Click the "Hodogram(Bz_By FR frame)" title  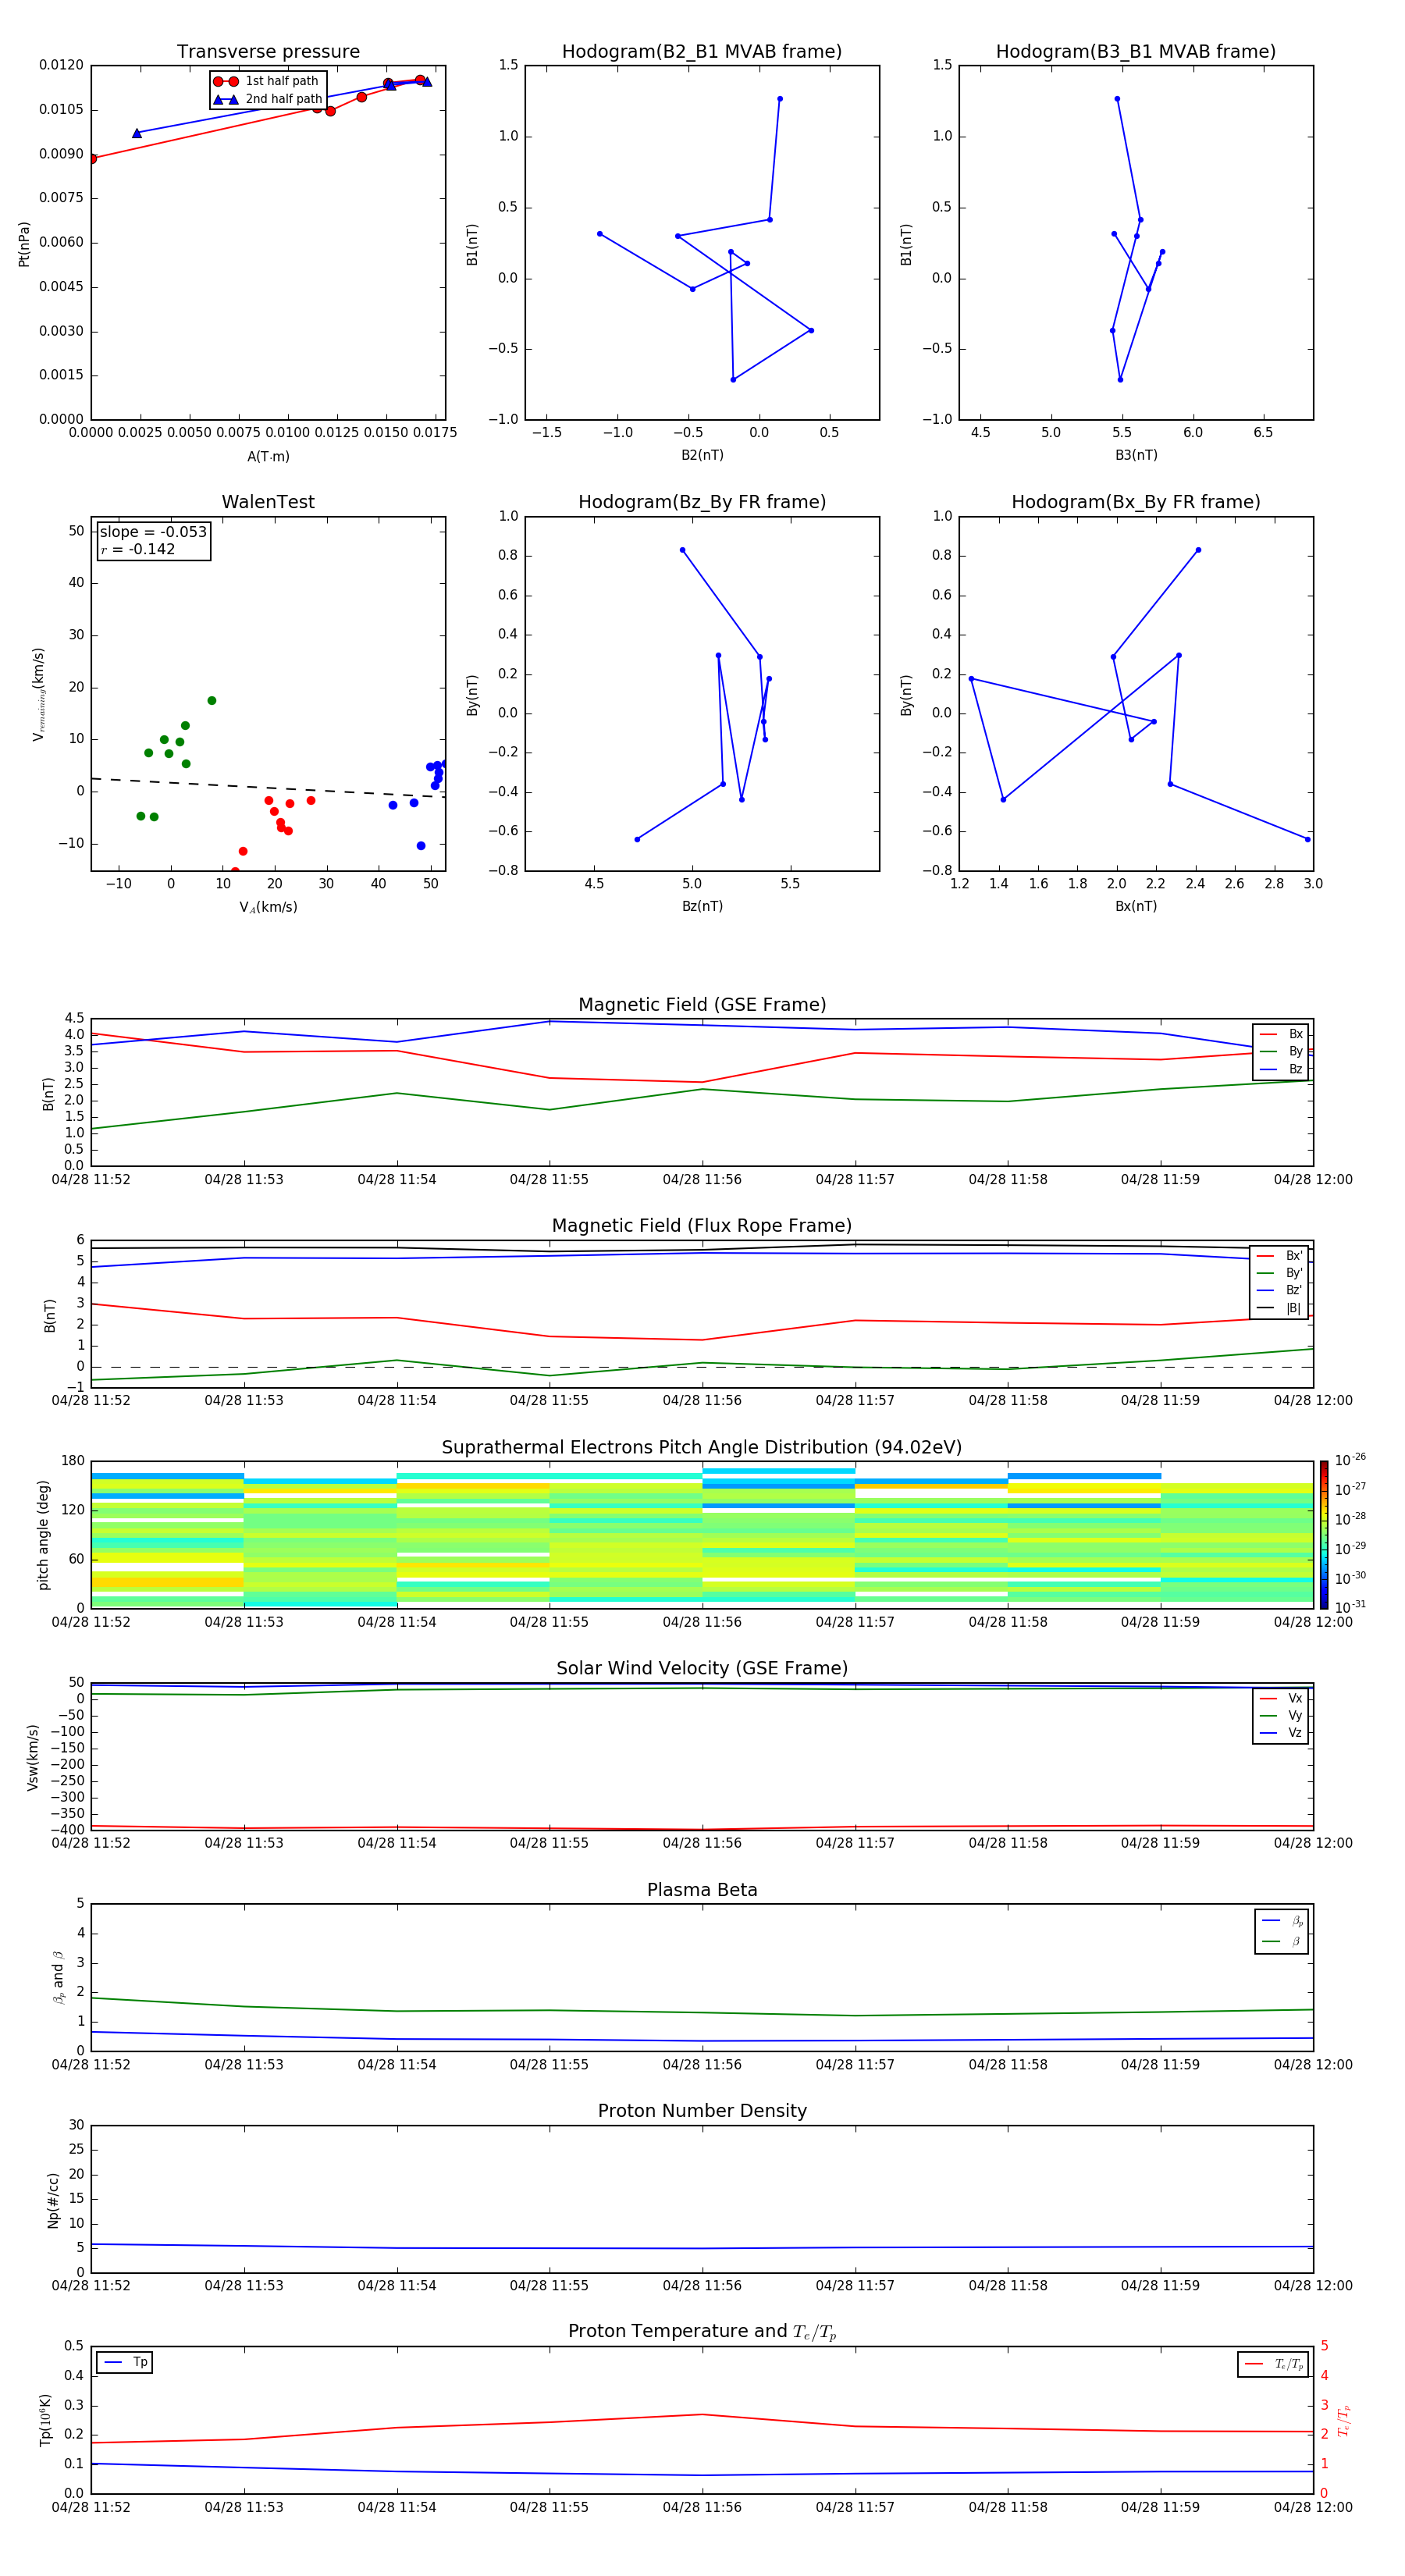pos(702,502)
